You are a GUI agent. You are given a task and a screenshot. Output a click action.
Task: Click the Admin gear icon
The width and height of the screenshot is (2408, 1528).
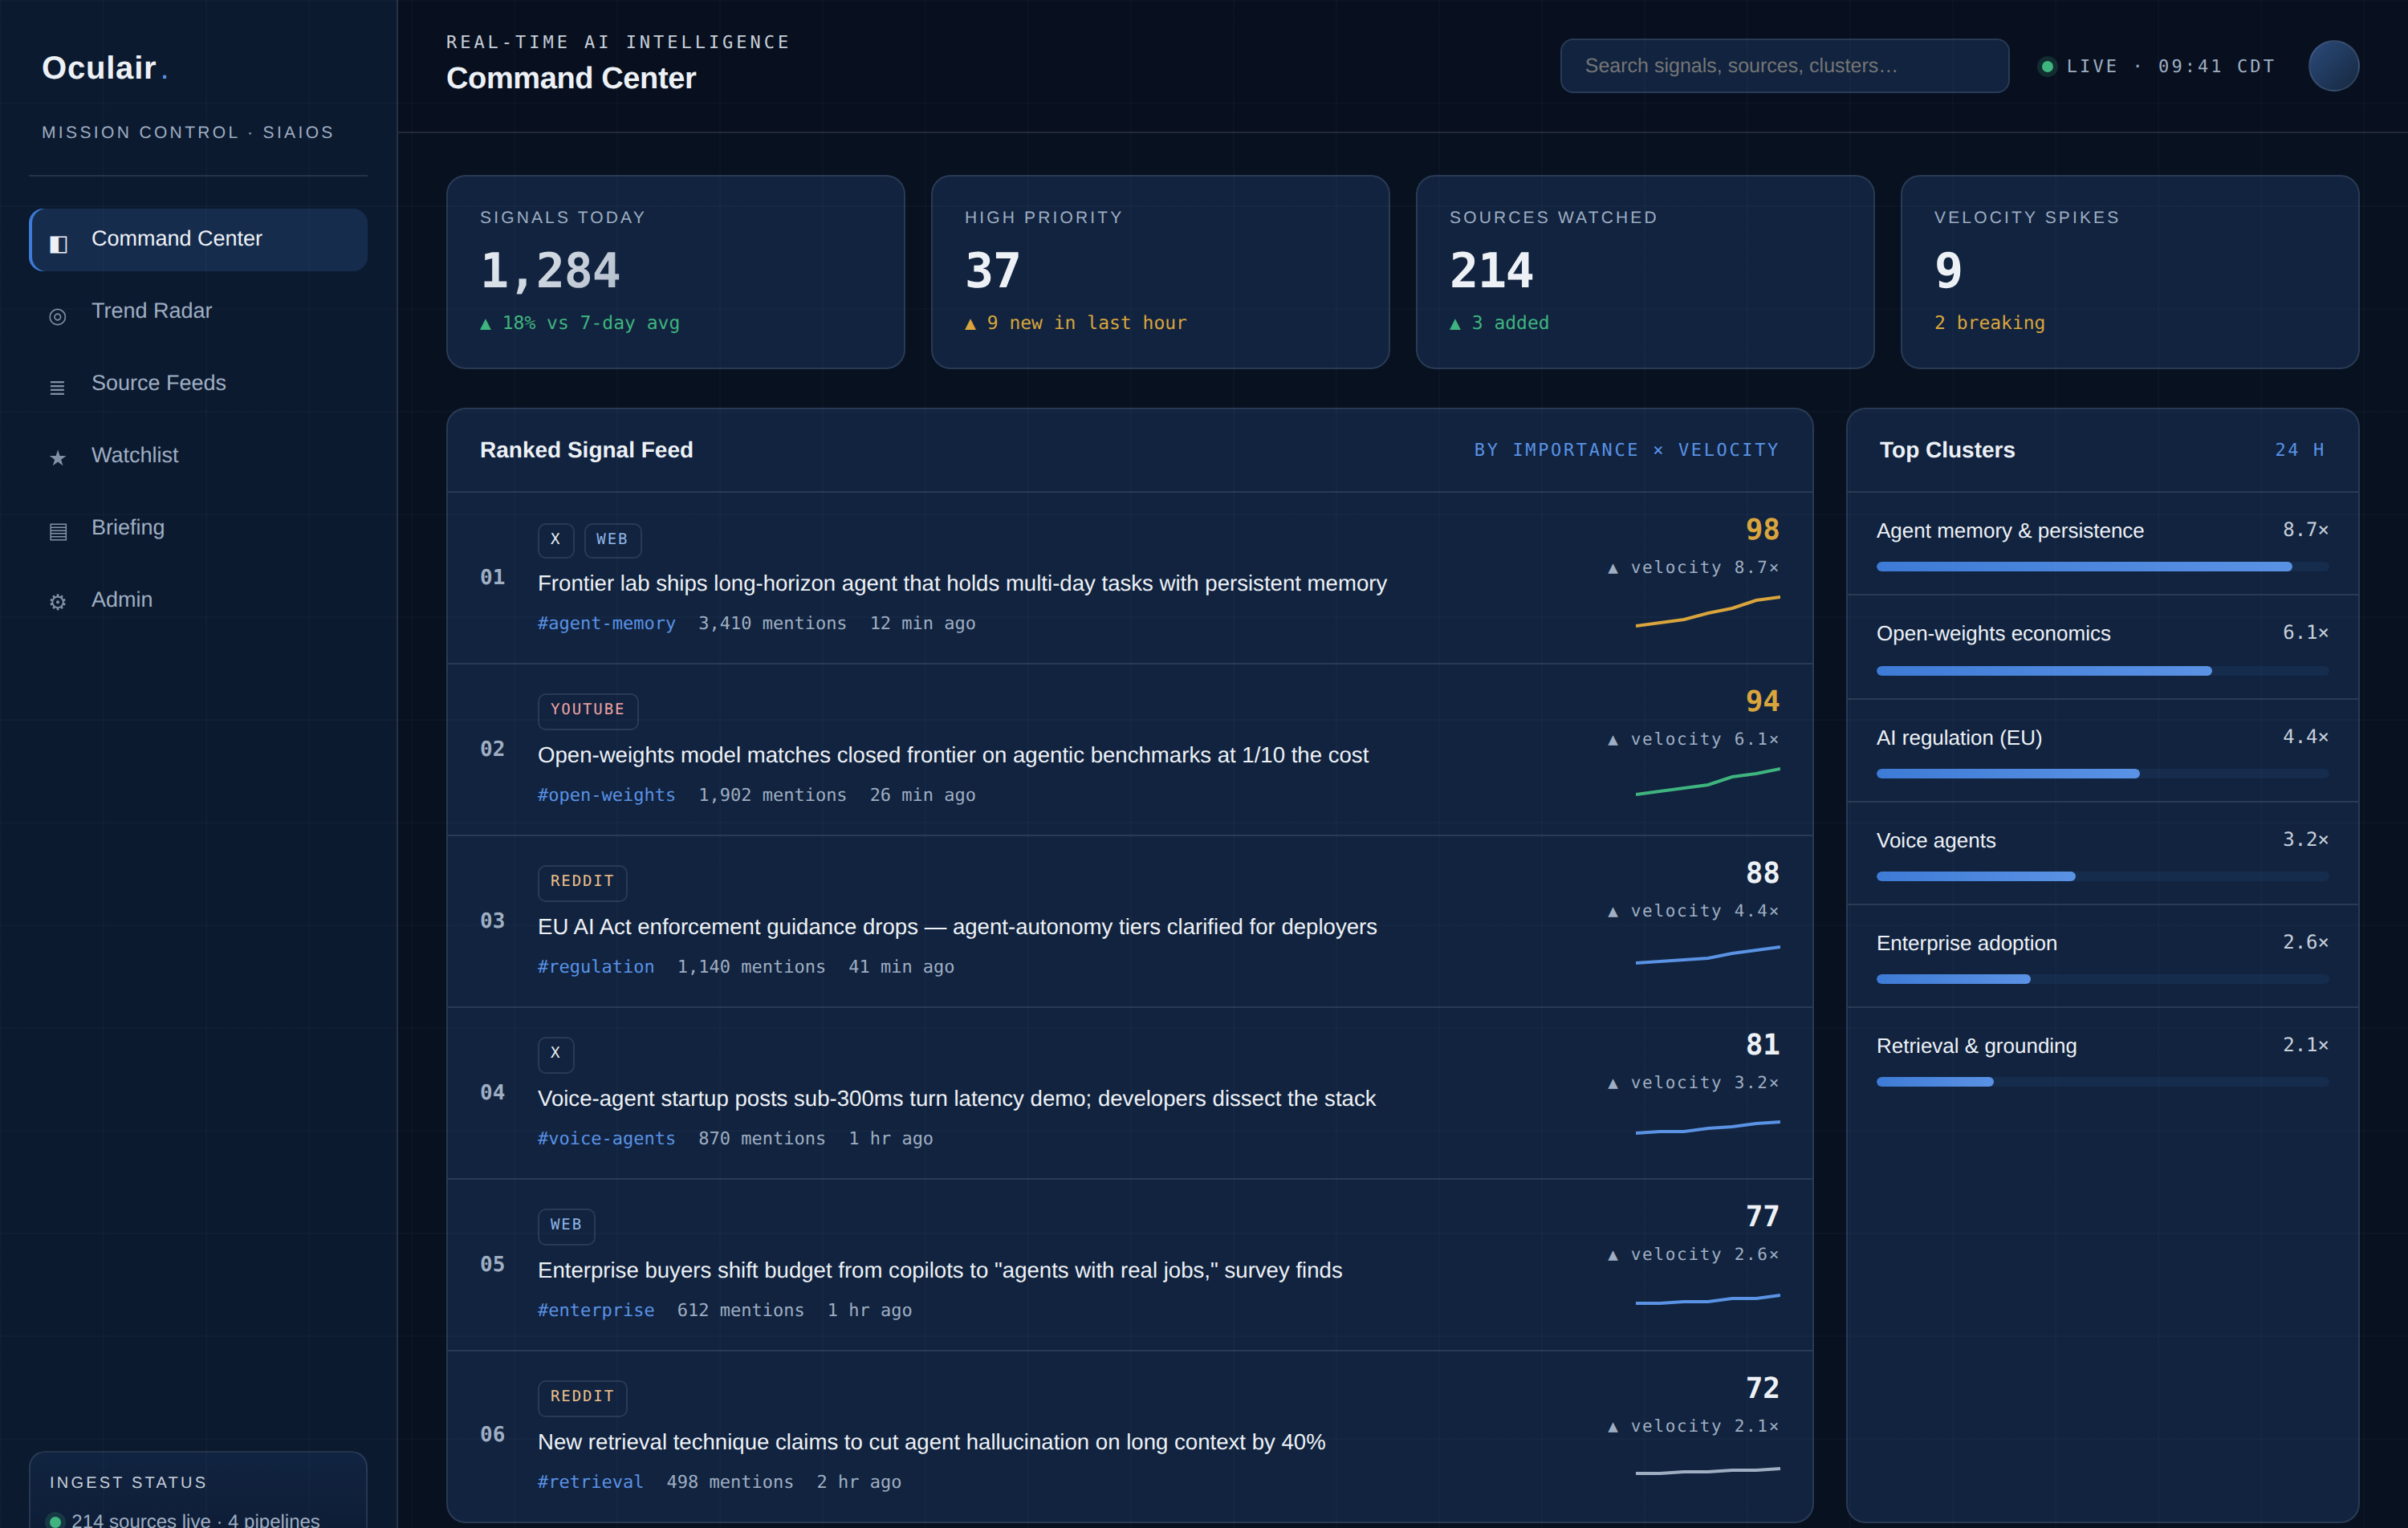58,602
